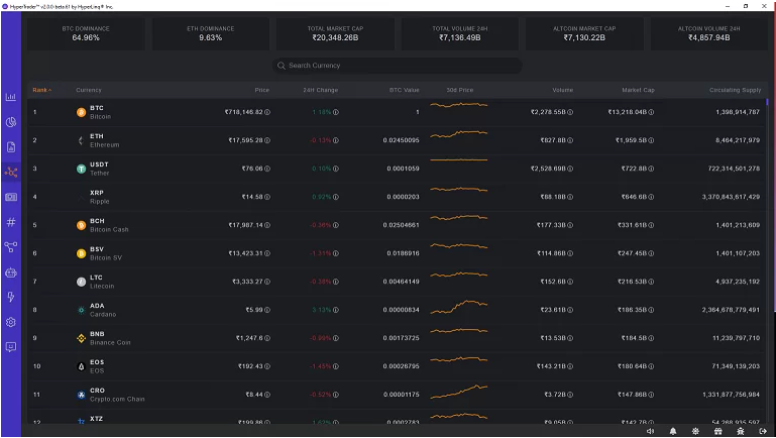Sort by the BTC Value column header
This screenshot has height=438, width=776.
[404, 90]
